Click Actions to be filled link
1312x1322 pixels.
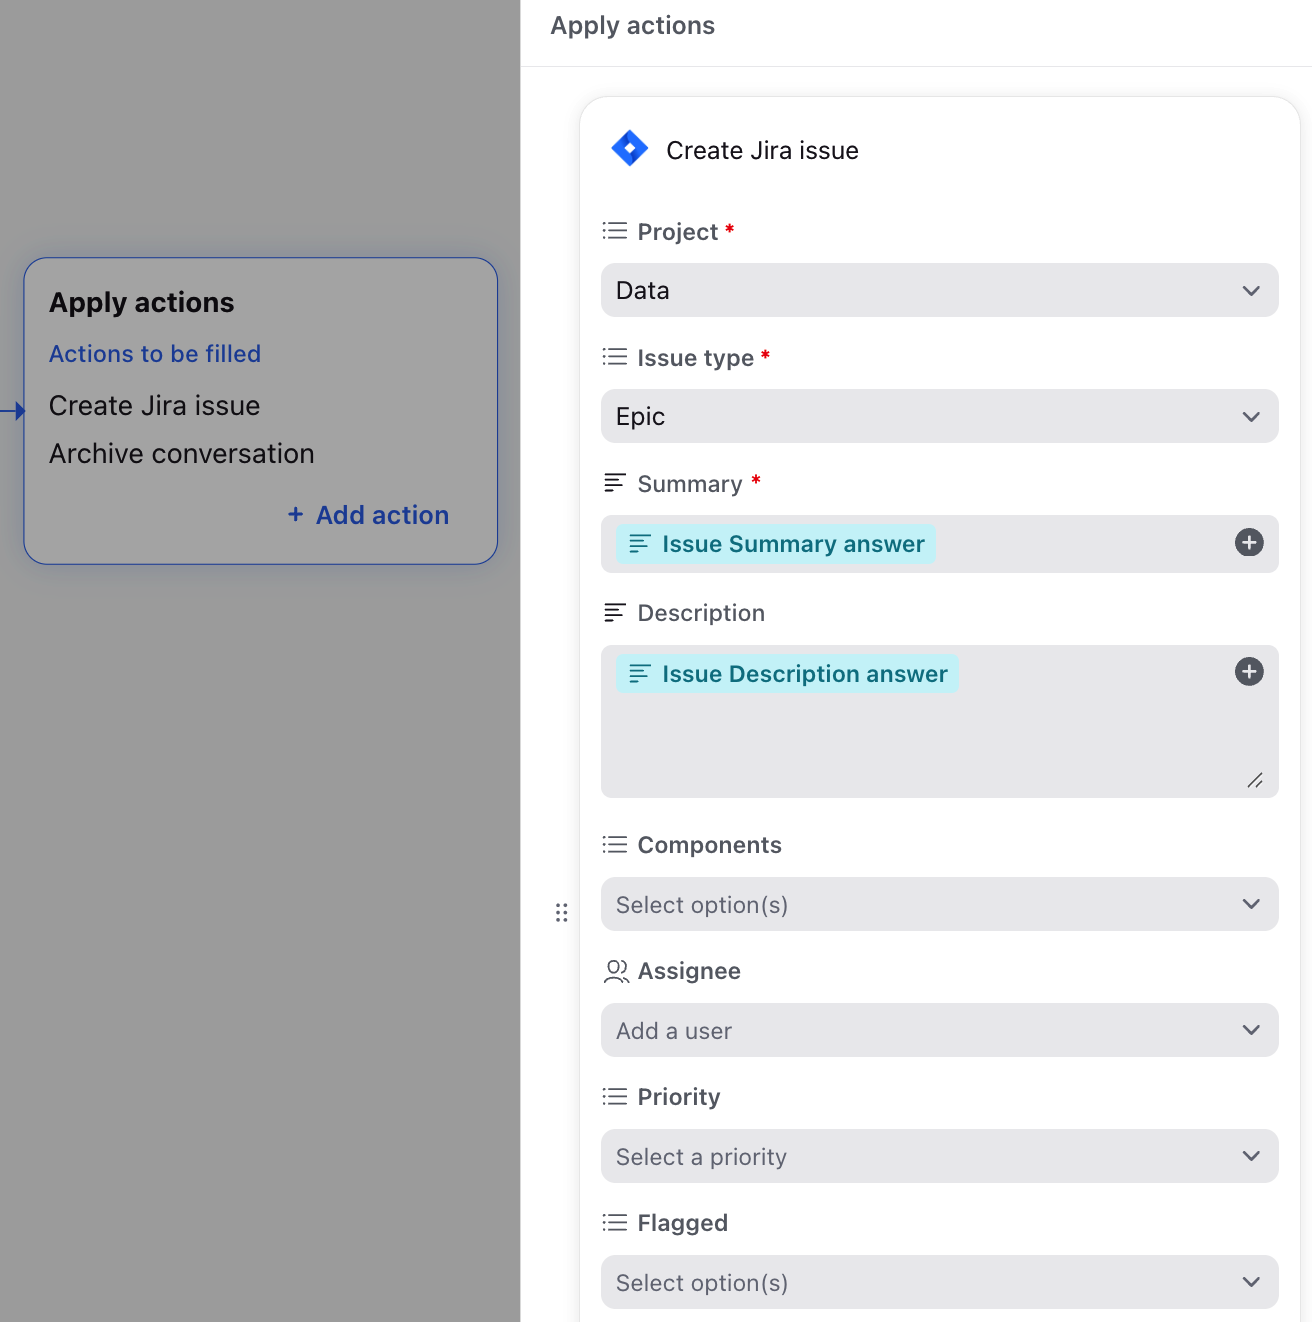(x=155, y=354)
